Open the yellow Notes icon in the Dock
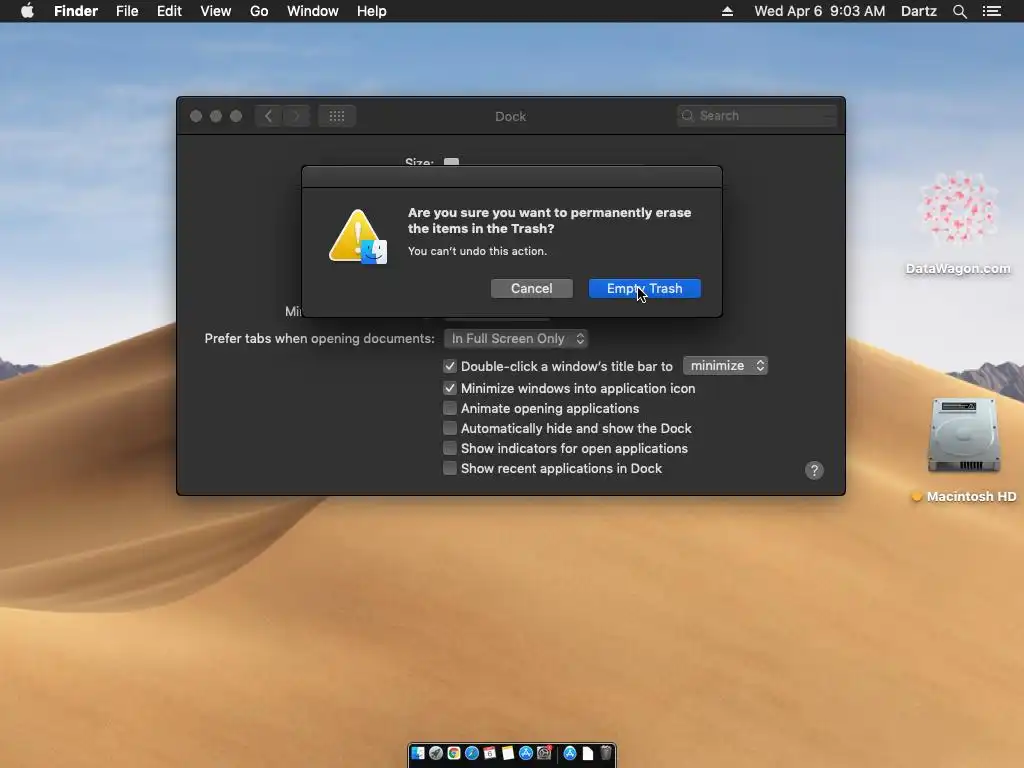The height and width of the screenshot is (768, 1024). pos(508,753)
